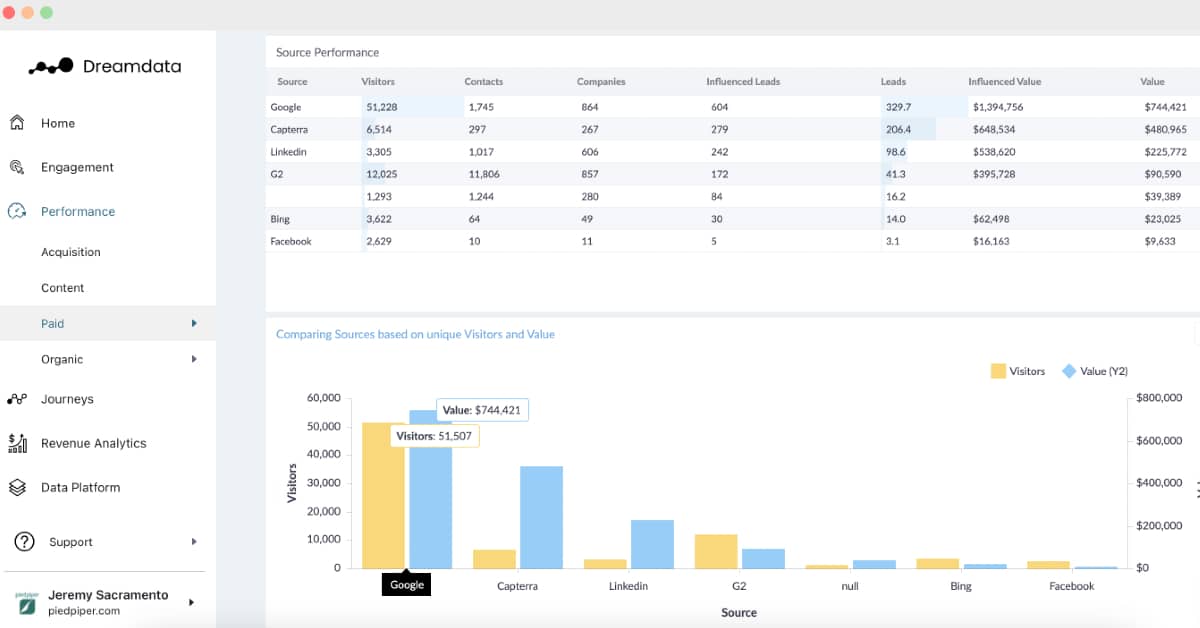This screenshot has width=1200, height=628.
Task: Sort table by Visitors column header
Action: click(x=378, y=81)
